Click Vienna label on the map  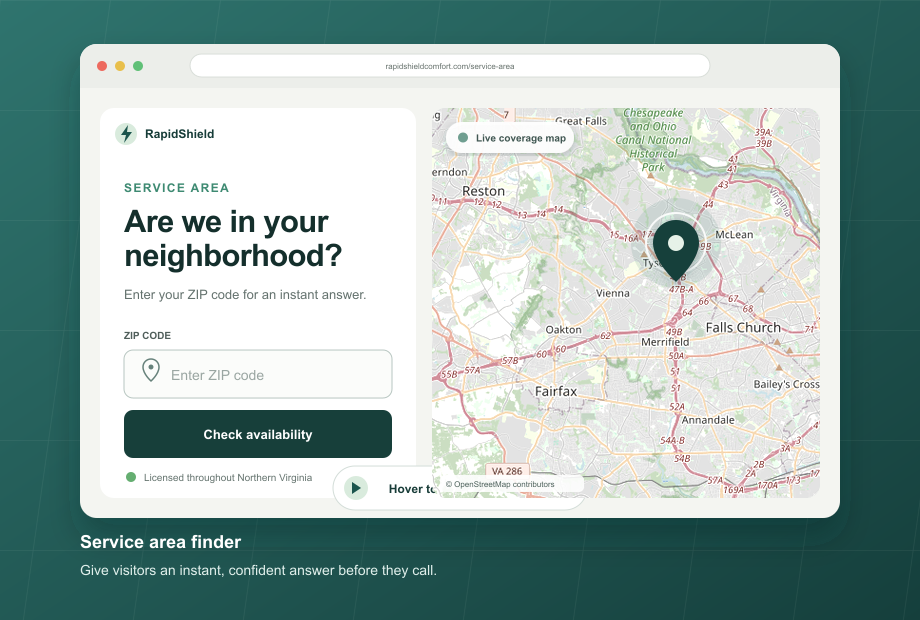click(x=613, y=293)
